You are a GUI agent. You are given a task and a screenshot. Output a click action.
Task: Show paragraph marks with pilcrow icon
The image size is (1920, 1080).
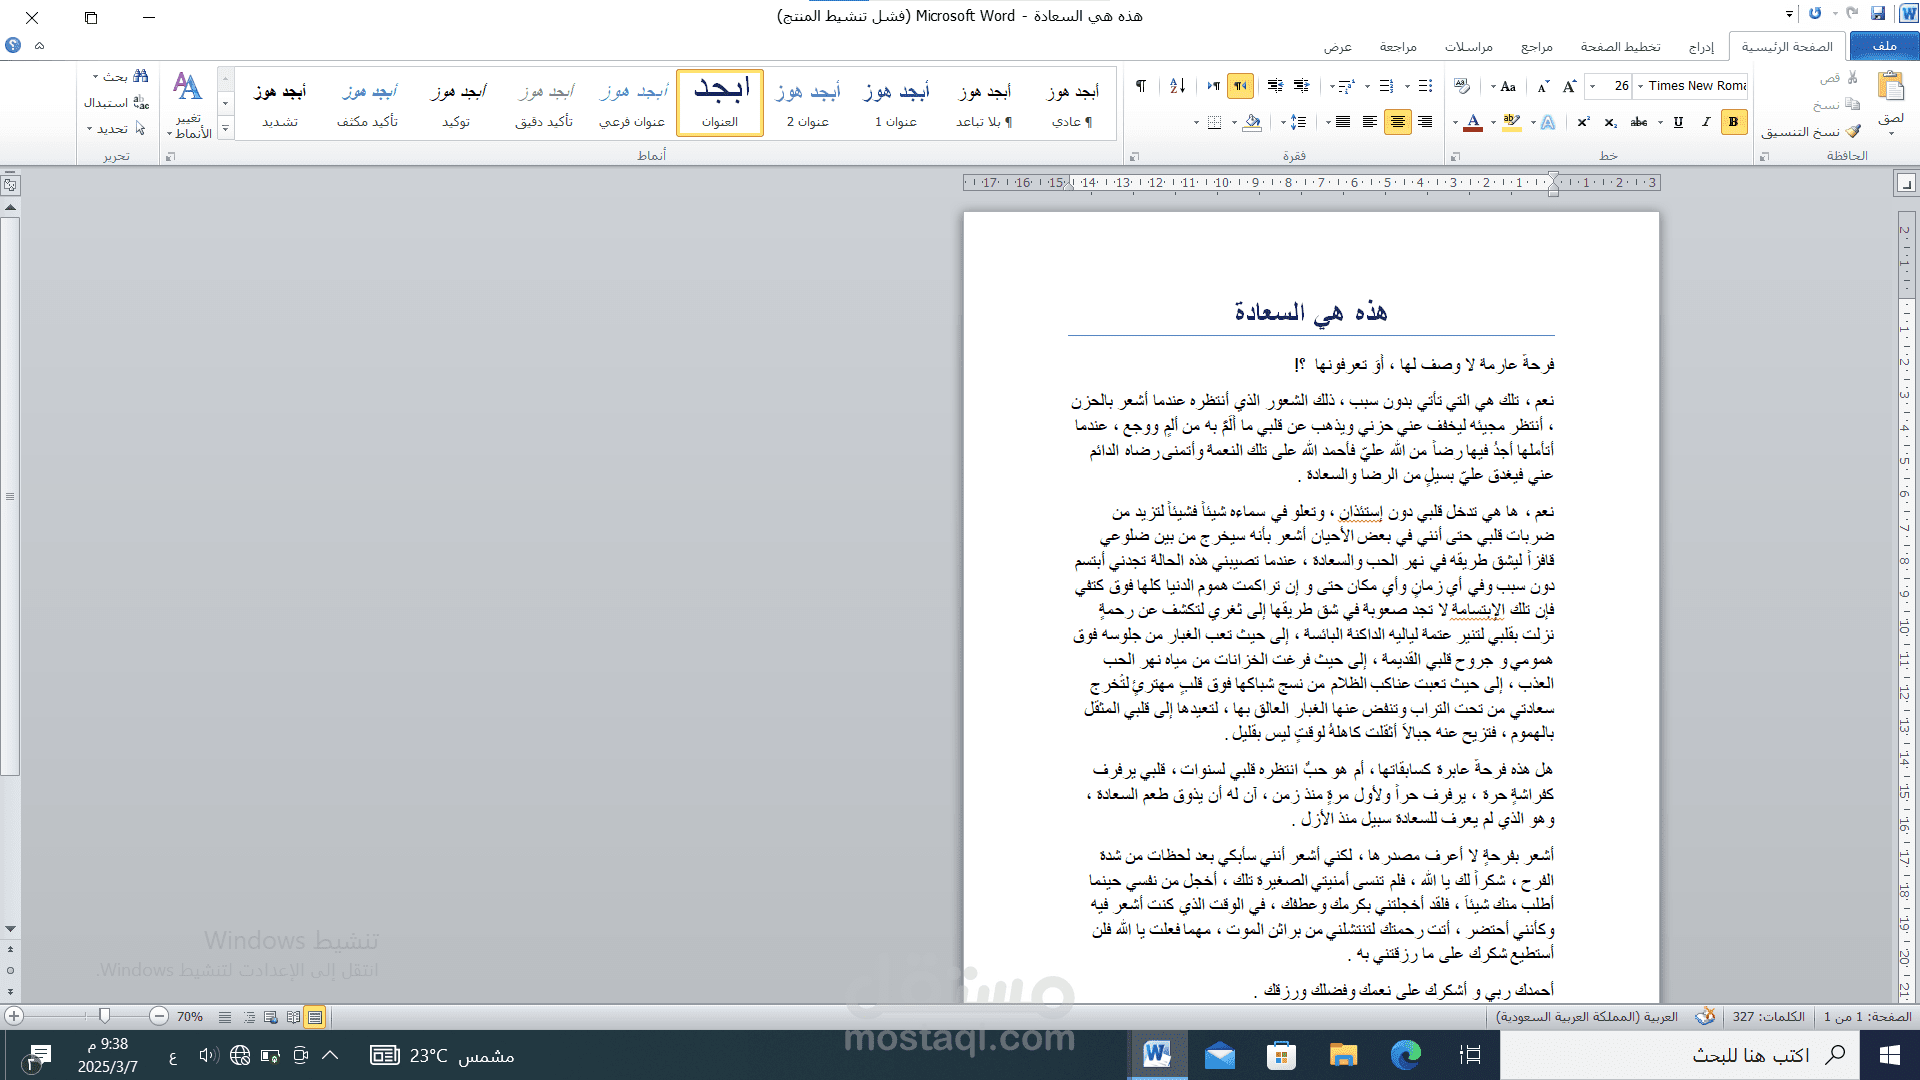pos(1141,86)
